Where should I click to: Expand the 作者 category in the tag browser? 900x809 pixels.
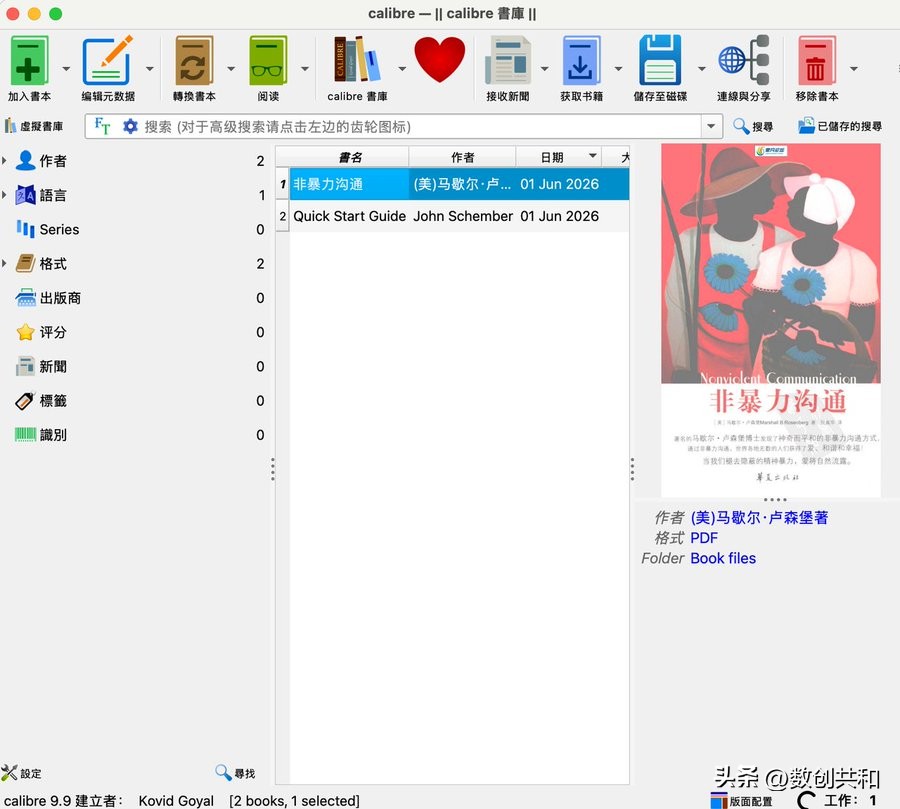pyautogui.click(x=5, y=161)
